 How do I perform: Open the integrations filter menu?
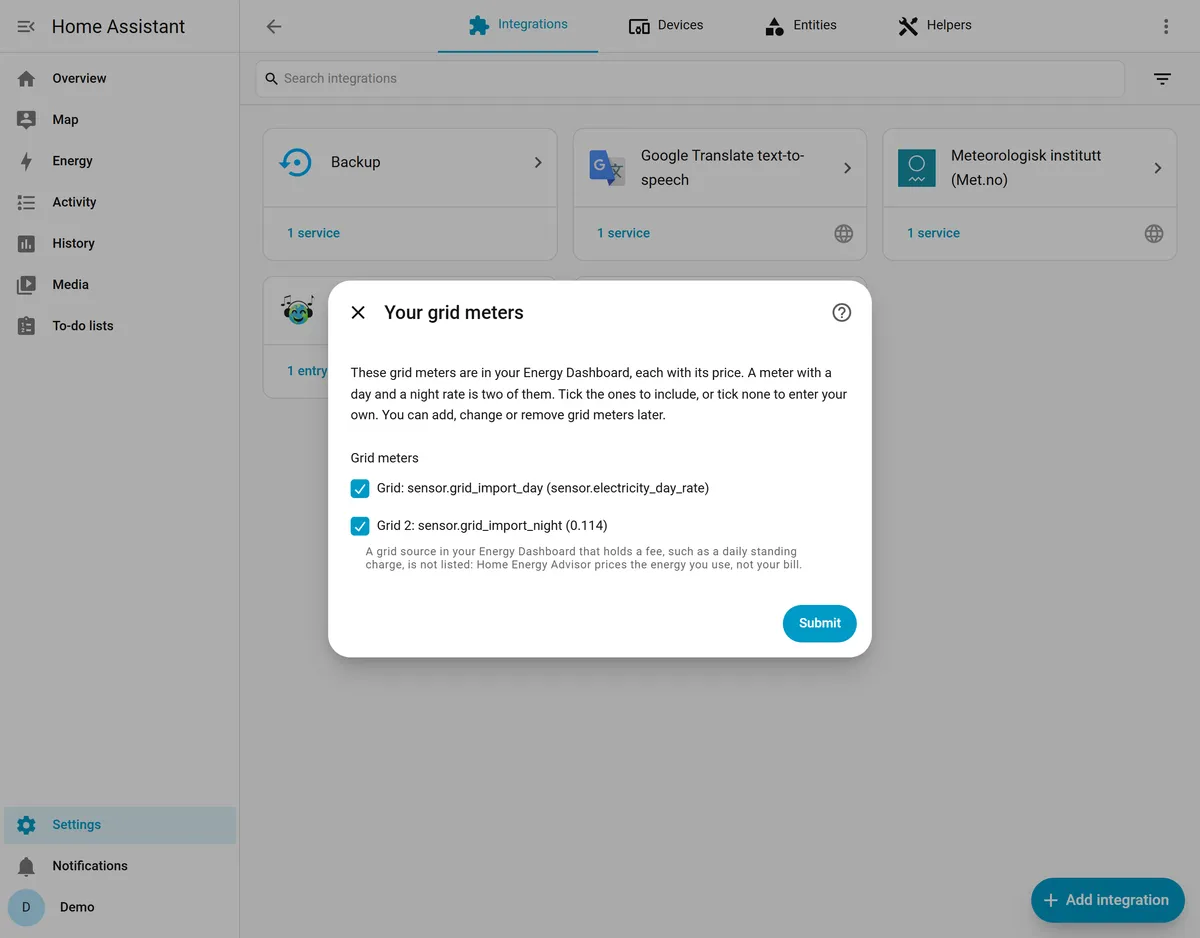click(x=1162, y=78)
